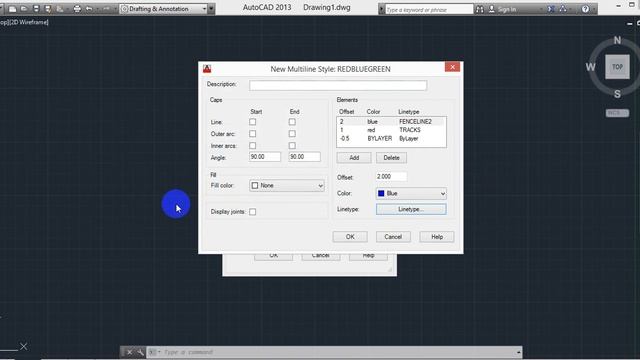Confirm the multiline style with OK
This screenshot has width=640, height=360.
[x=350, y=237]
